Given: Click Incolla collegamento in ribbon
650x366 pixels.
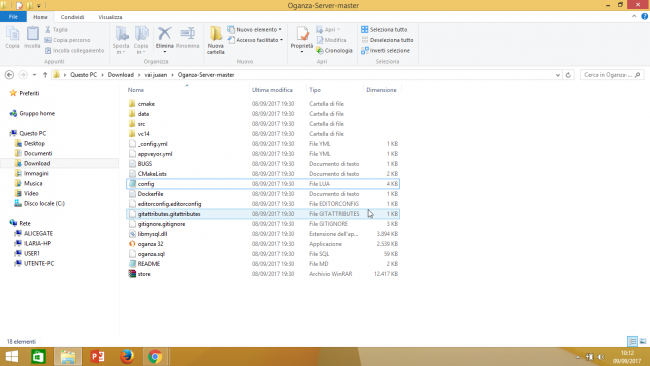Looking at the screenshot, I should pos(74,51).
